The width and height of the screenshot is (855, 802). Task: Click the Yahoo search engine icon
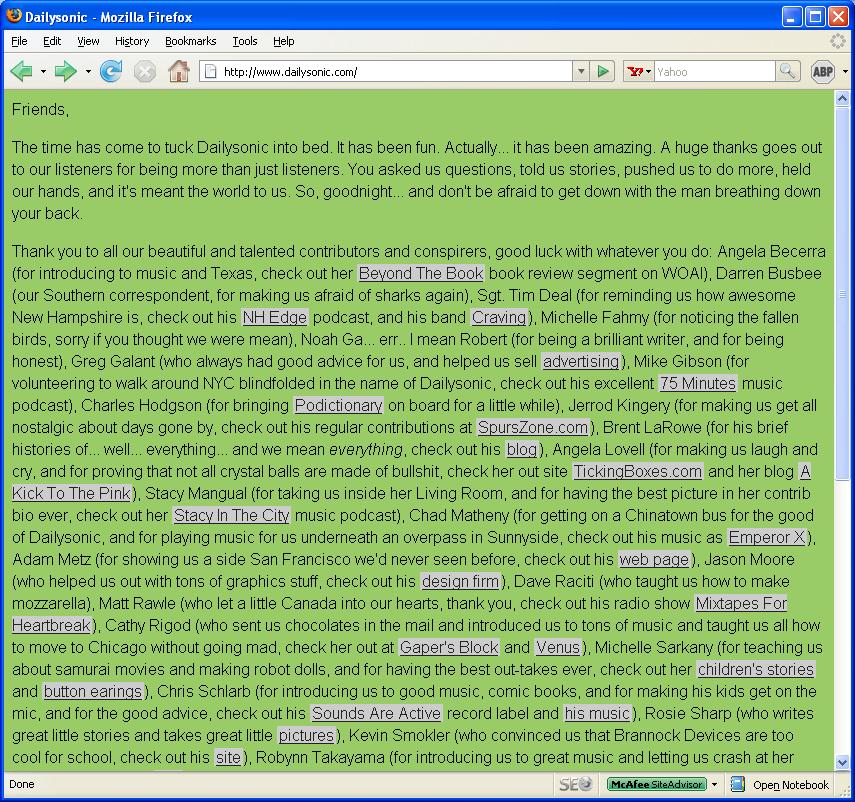tap(635, 71)
